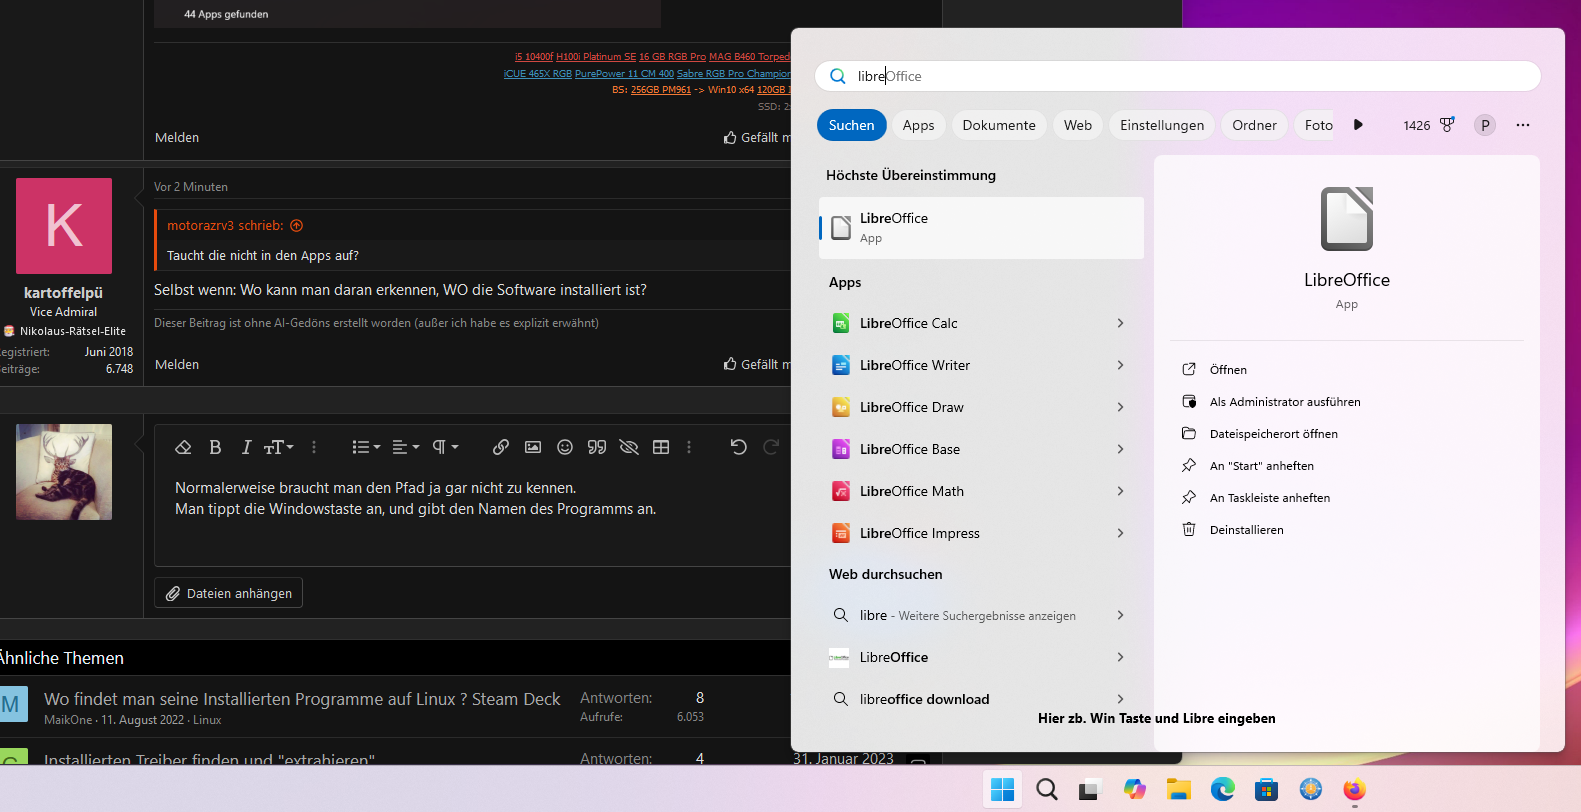Open the three-dot search options menu
Image resolution: width=1581 pixels, height=812 pixels.
(1523, 125)
